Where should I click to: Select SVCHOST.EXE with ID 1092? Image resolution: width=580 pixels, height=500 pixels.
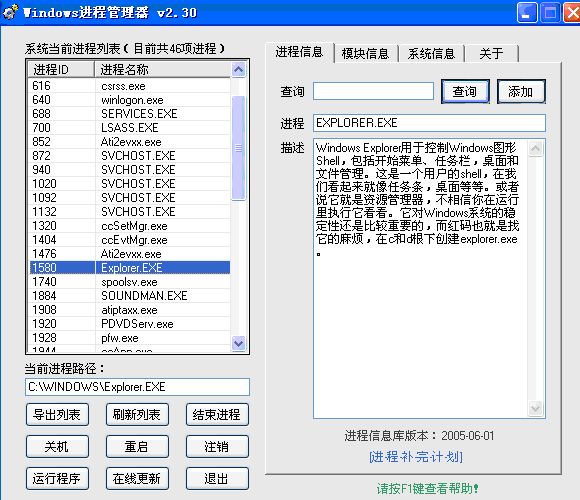pos(129,198)
